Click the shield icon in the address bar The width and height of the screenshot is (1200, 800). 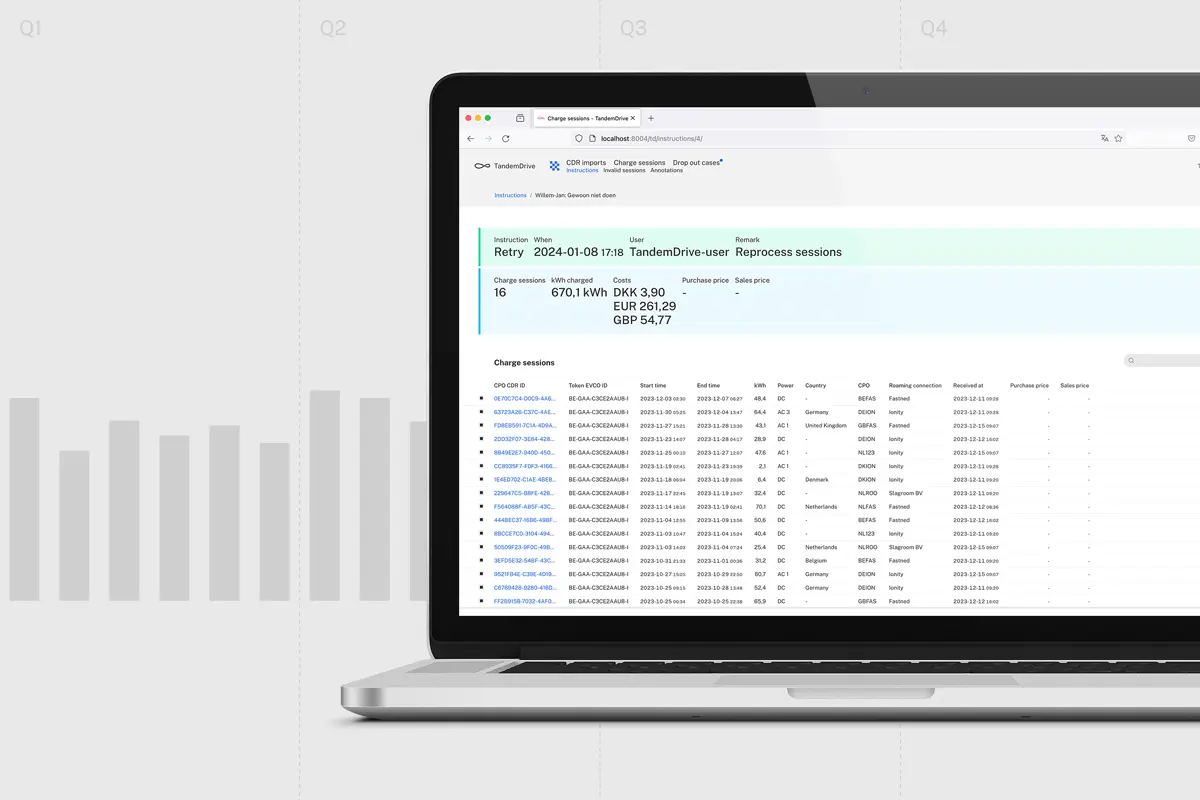click(x=579, y=139)
